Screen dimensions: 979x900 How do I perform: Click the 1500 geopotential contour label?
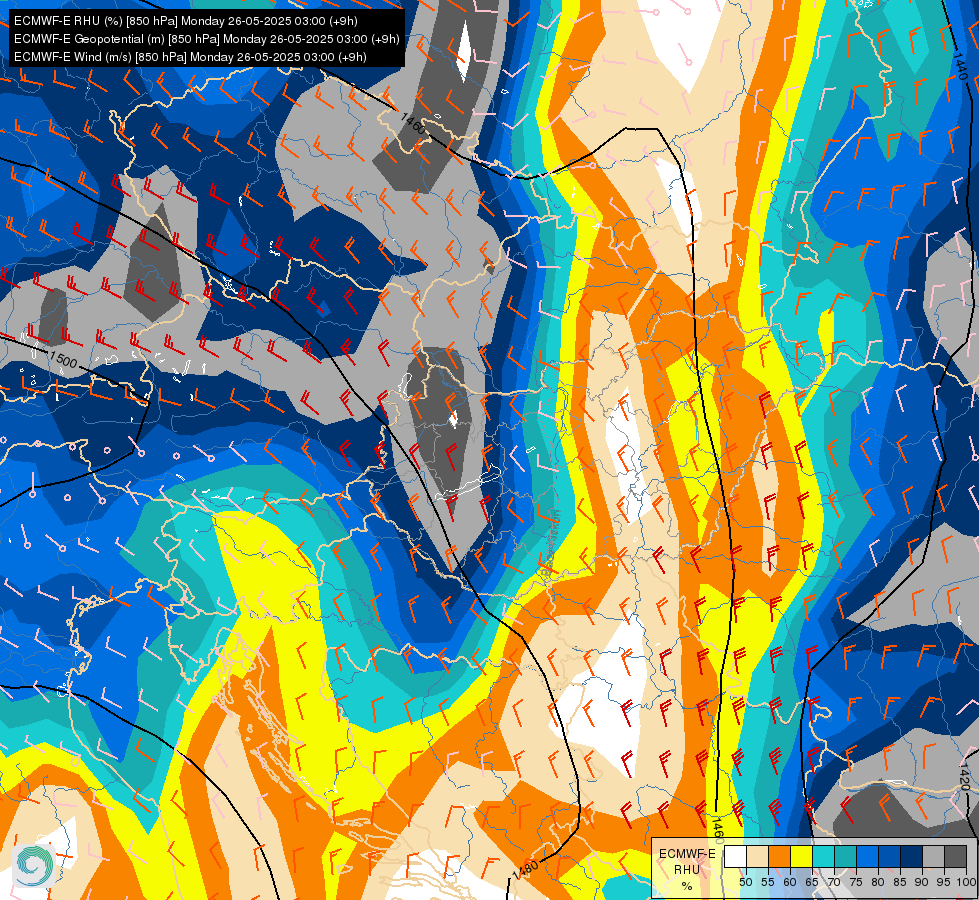(x=63, y=360)
